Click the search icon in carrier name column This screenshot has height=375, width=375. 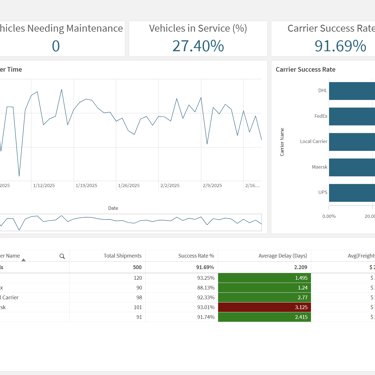(62, 256)
